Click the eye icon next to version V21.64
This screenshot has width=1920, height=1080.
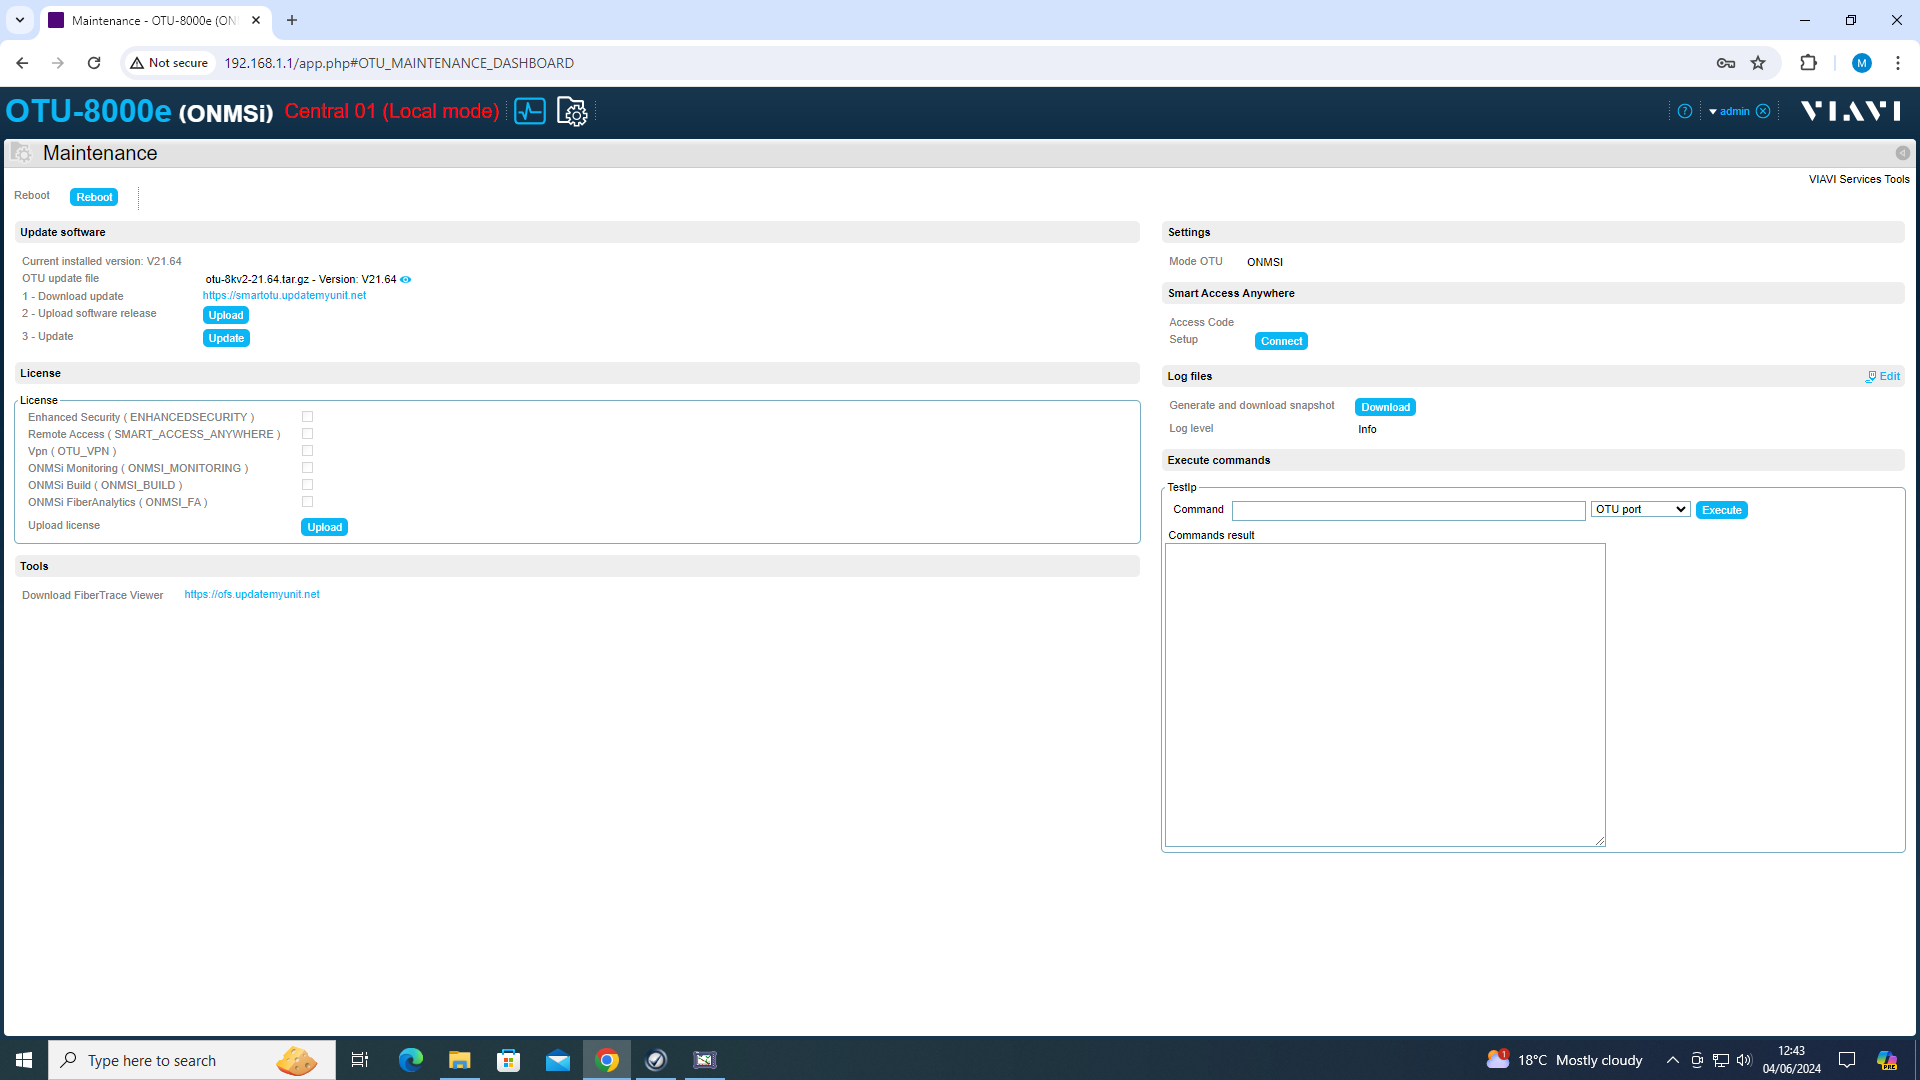click(406, 279)
